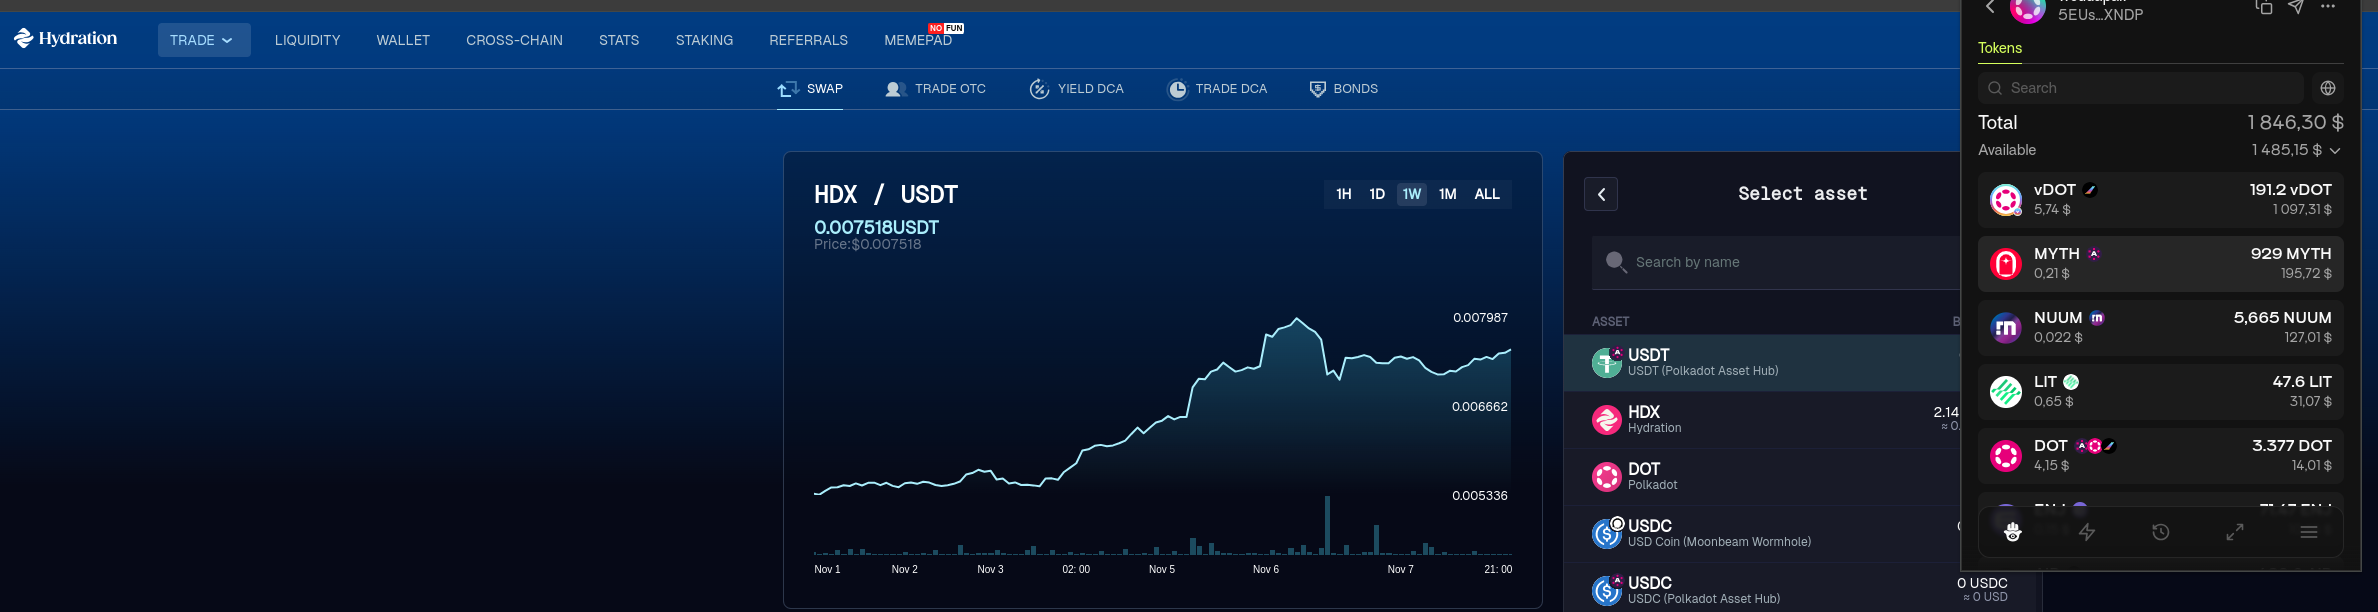
Task: Open the history clock icon in wallet bar
Action: [x=2161, y=532]
